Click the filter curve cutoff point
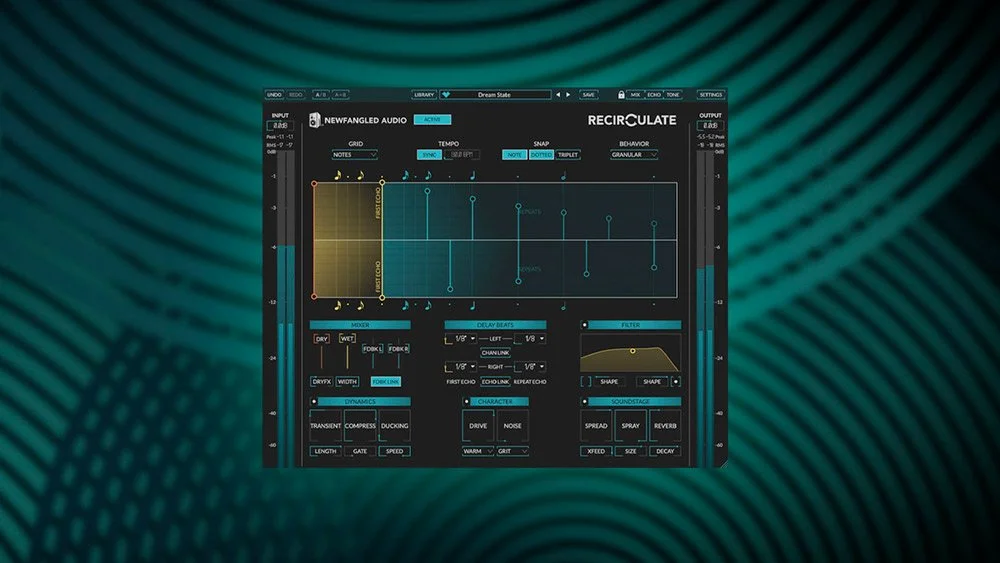Image resolution: width=1000 pixels, height=563 pixels. pyautogui.click(x=633, y=351)
